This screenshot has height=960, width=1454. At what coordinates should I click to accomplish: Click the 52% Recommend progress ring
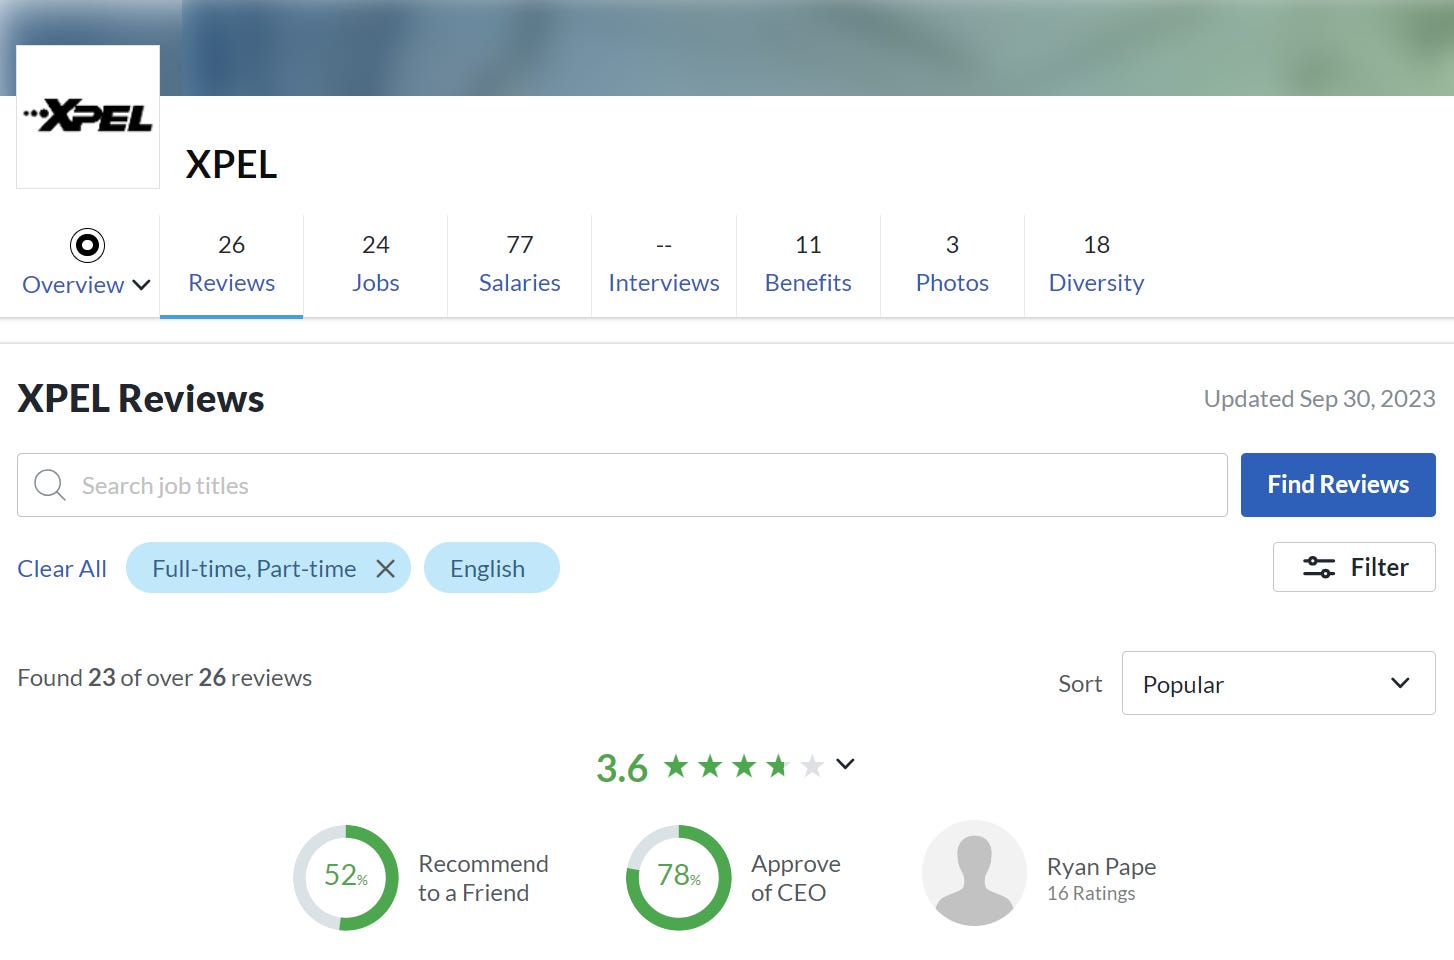[x=346, y=877]
